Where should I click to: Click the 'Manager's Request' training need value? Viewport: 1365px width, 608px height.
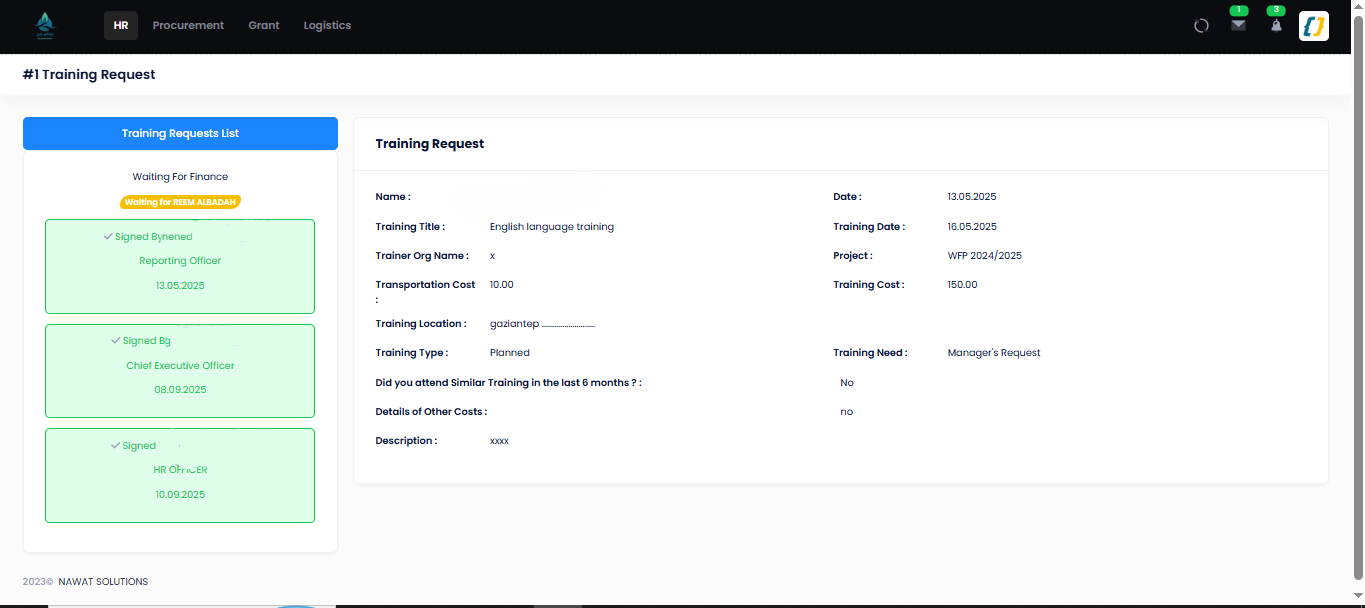click(x=994, y=353)
